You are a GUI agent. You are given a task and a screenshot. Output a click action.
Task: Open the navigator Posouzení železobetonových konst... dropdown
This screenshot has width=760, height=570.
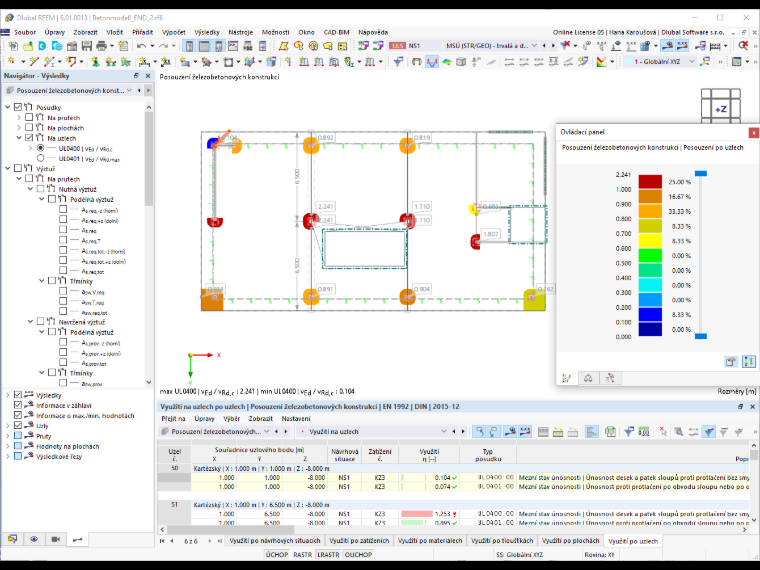coord(129,91)
